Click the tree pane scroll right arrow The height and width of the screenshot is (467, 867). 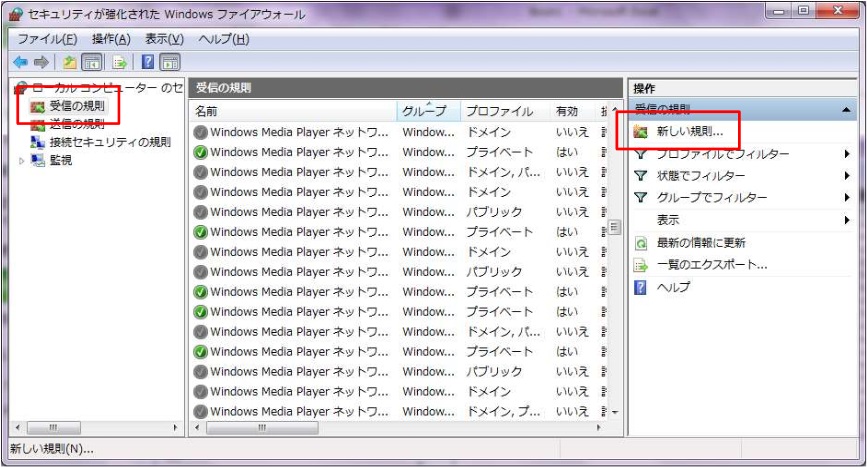(175, 428)
